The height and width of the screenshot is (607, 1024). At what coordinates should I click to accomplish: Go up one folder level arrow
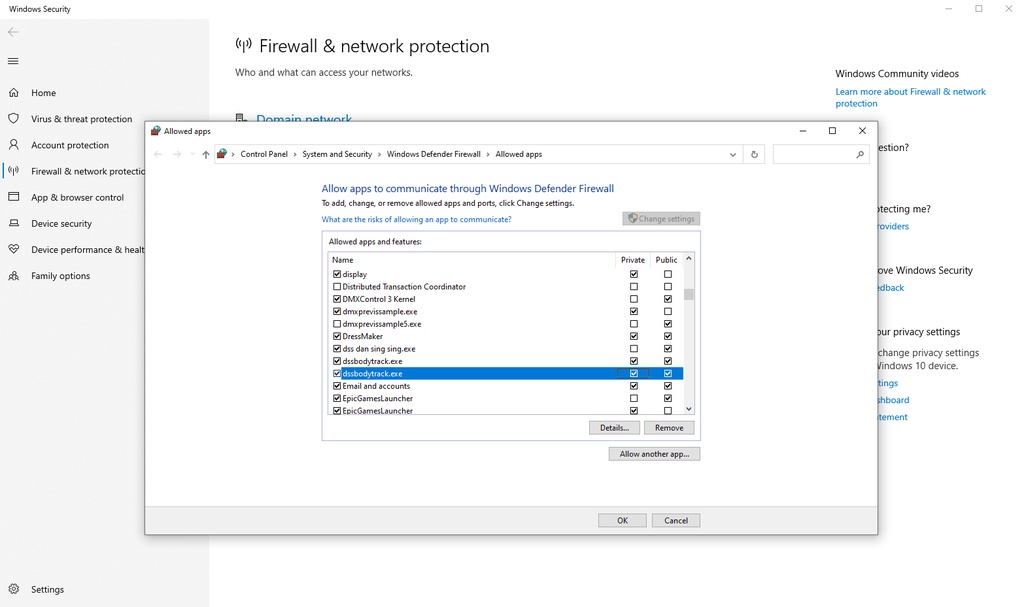tap(206, 154)
